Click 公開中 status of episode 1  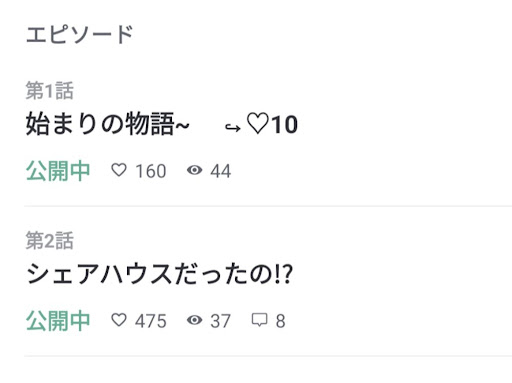pyautogui.click(x=58, y=171)
